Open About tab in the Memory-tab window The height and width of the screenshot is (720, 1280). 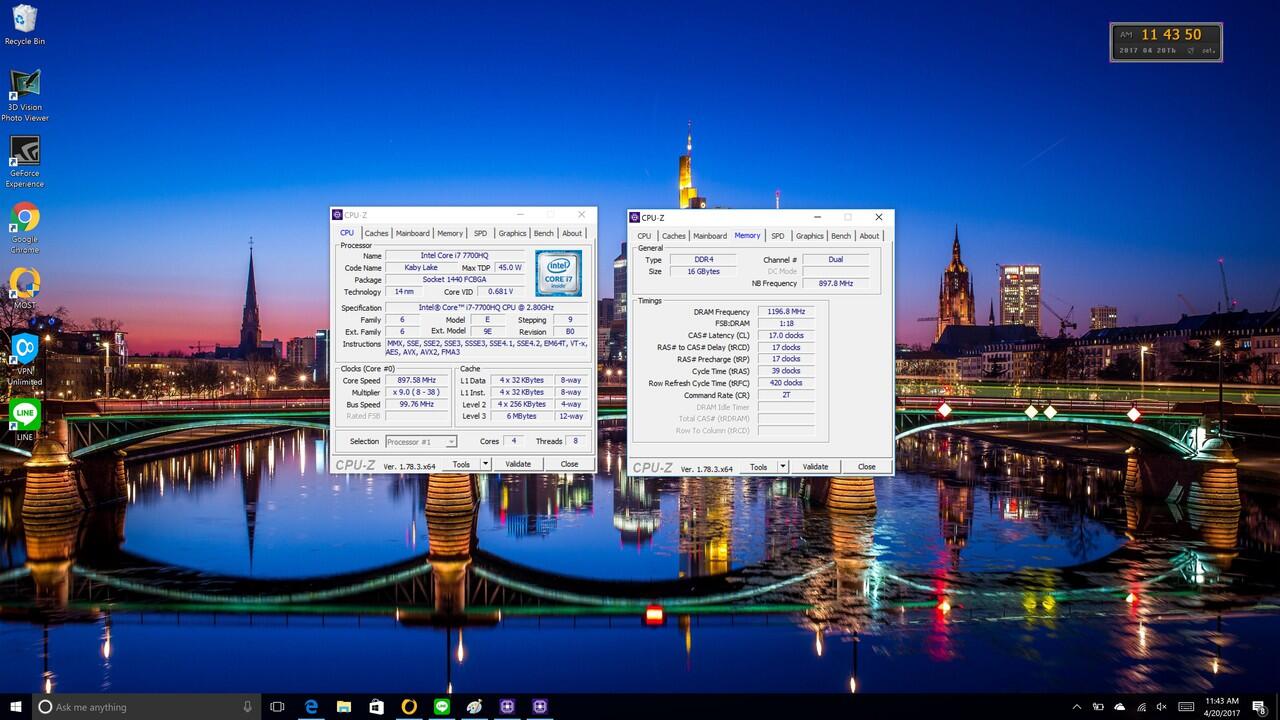tap(870, 236)
